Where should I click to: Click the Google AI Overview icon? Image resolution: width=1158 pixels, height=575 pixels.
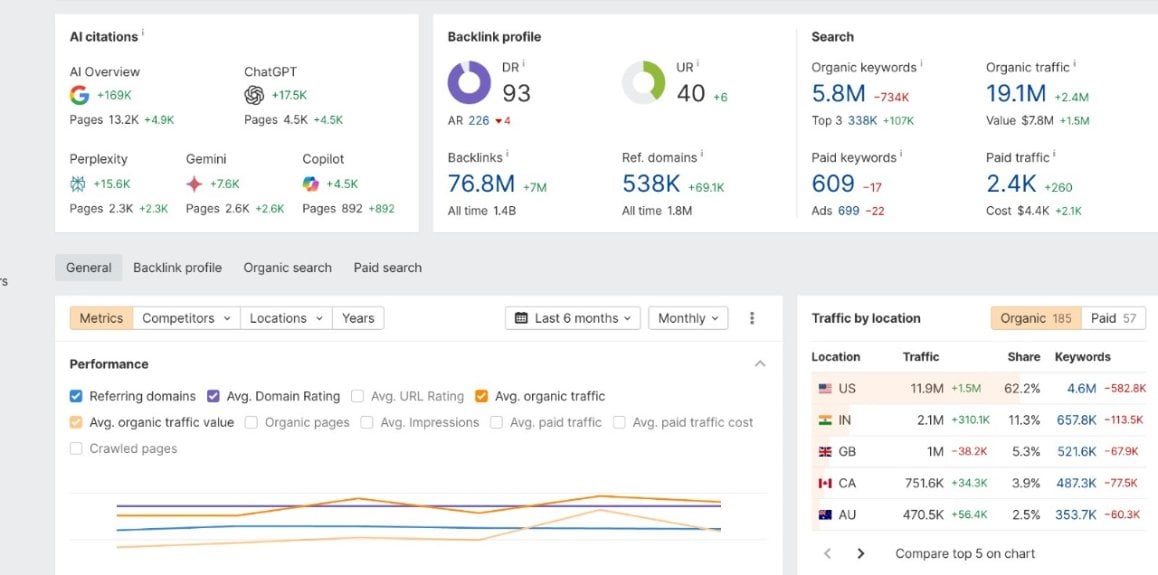79,95
